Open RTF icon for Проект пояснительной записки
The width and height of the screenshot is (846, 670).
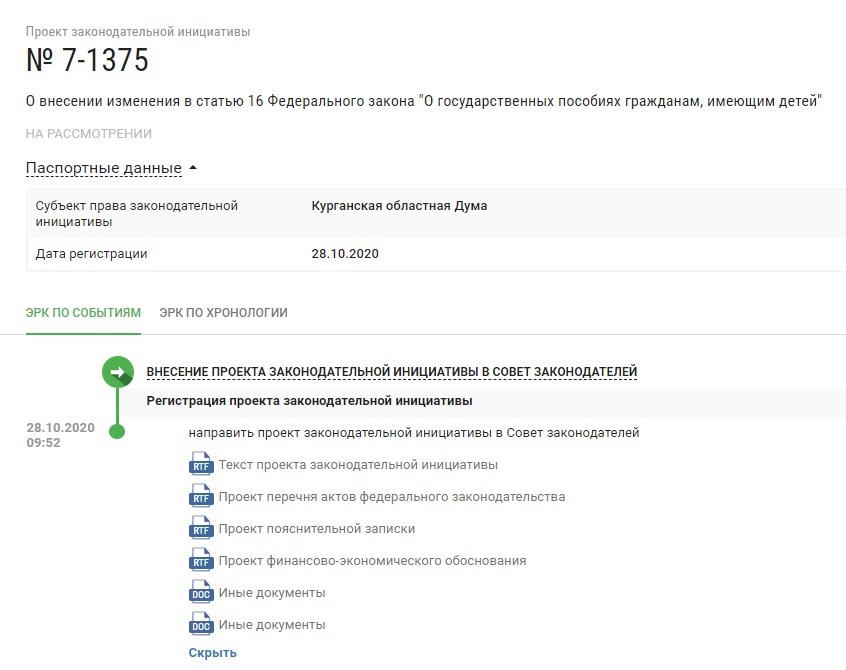201,527
